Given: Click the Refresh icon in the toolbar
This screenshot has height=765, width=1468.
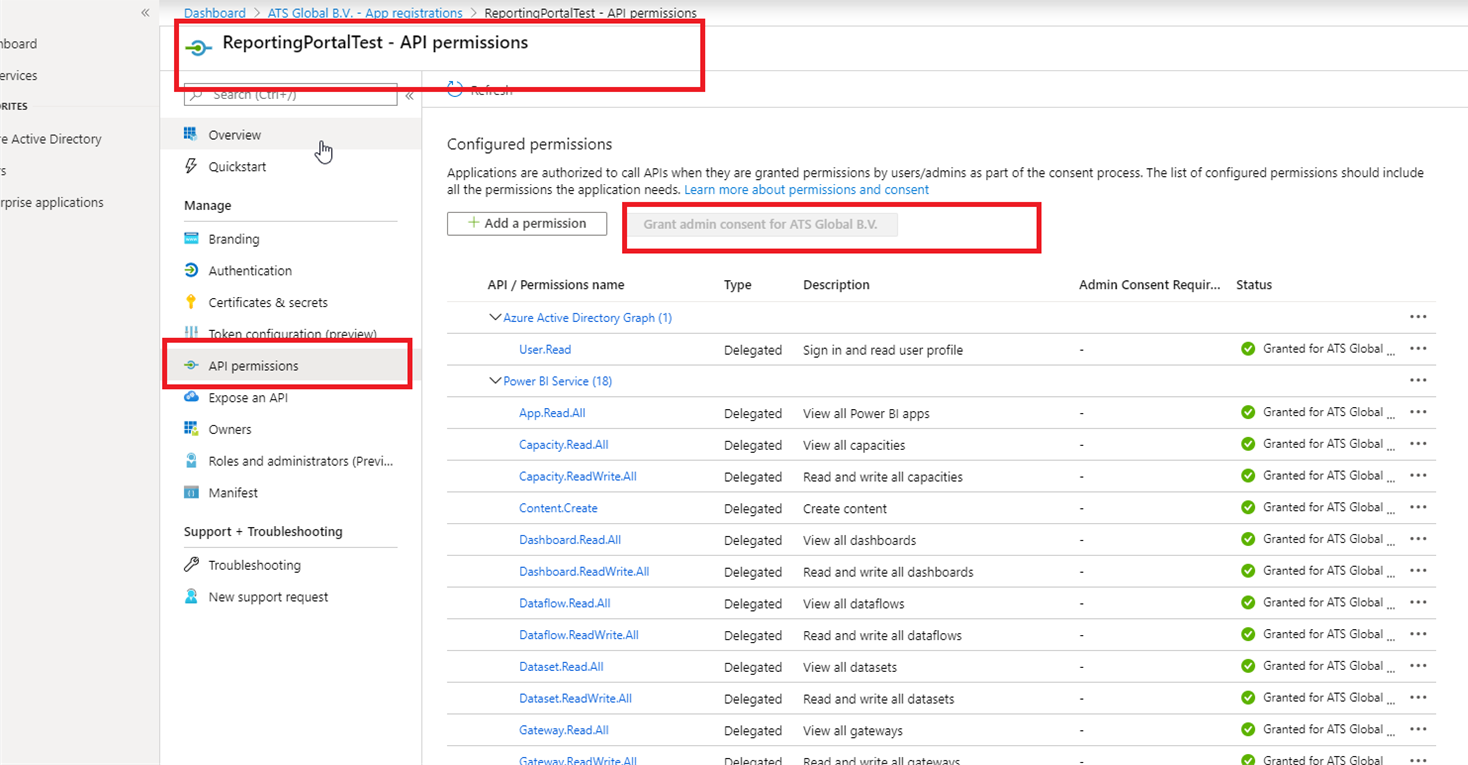Looking at the screenshot, I should [x=455, y=90].
